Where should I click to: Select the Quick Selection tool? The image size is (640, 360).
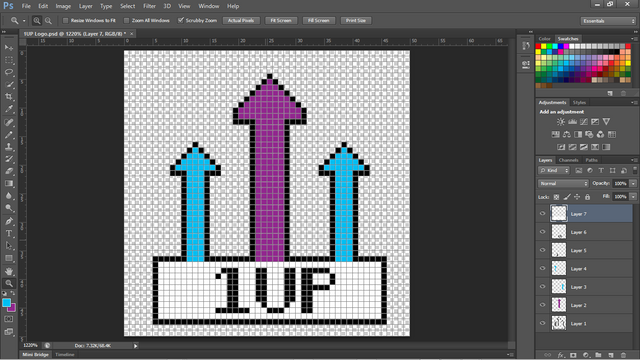coord(9,84)
